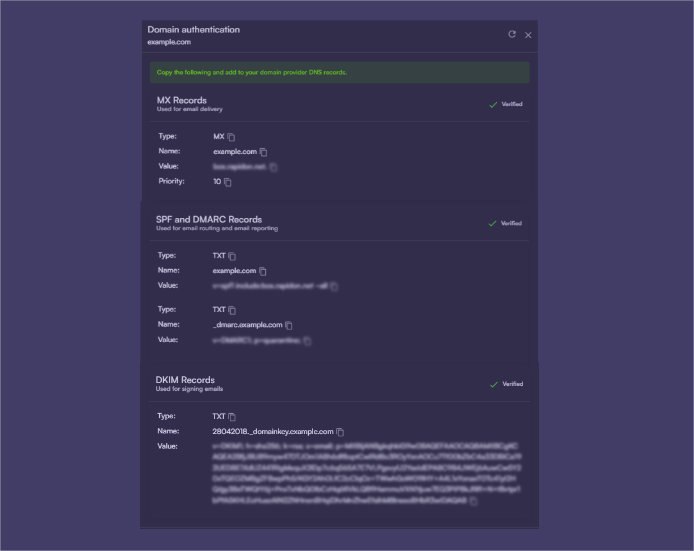Copy the SPF record Name example.com

(x=264, y=271)
